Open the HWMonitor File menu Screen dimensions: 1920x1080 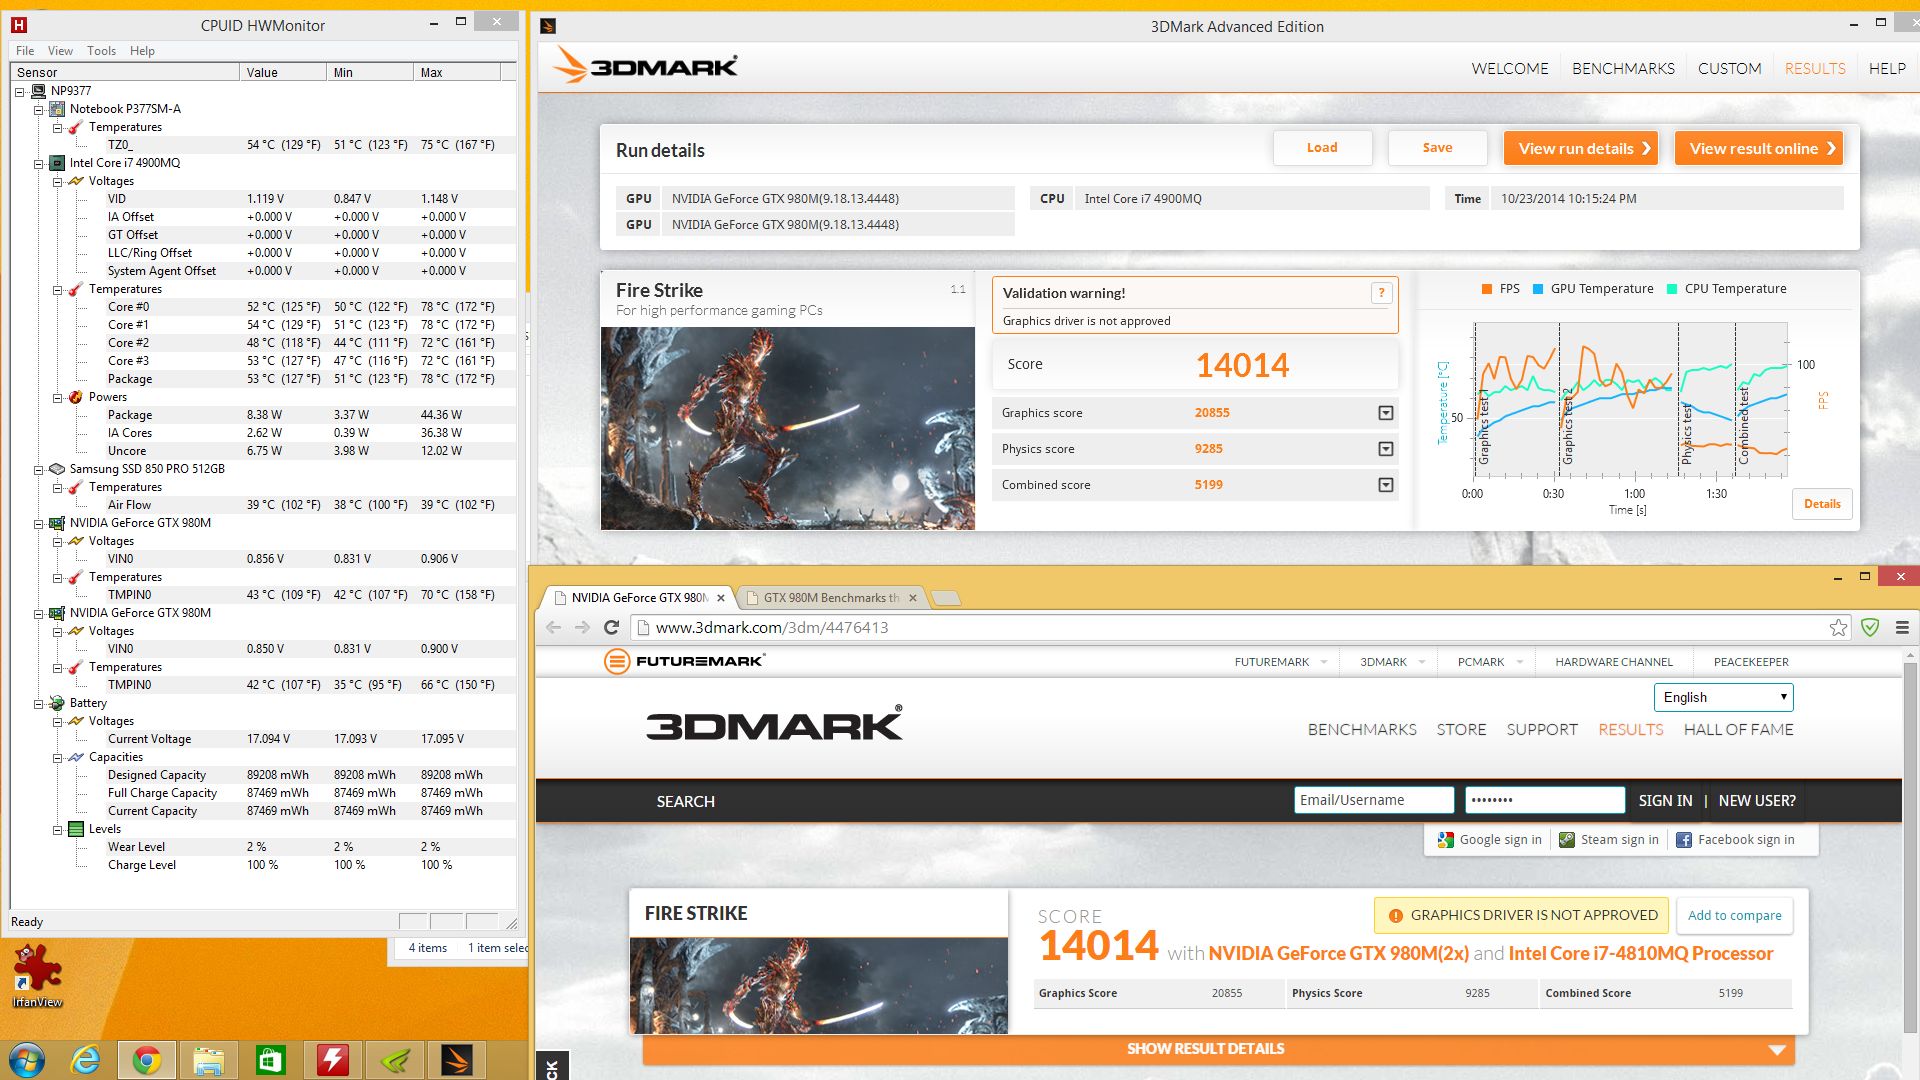pos(25,50)
